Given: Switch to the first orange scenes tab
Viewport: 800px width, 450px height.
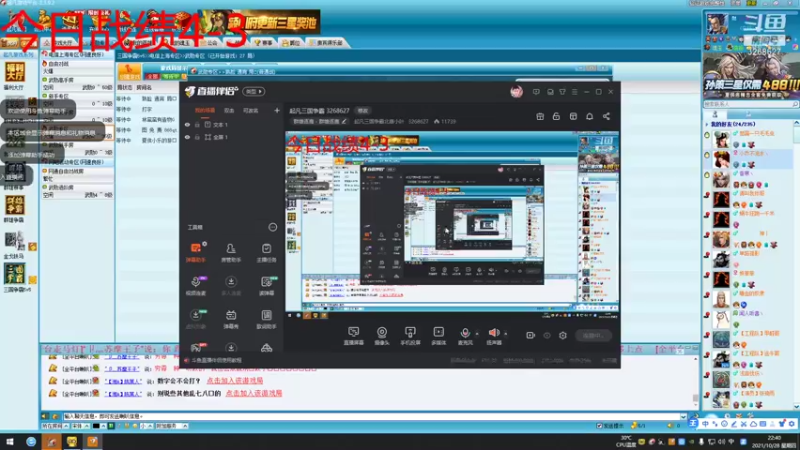Looking at the screenshot, I should 205,110.
